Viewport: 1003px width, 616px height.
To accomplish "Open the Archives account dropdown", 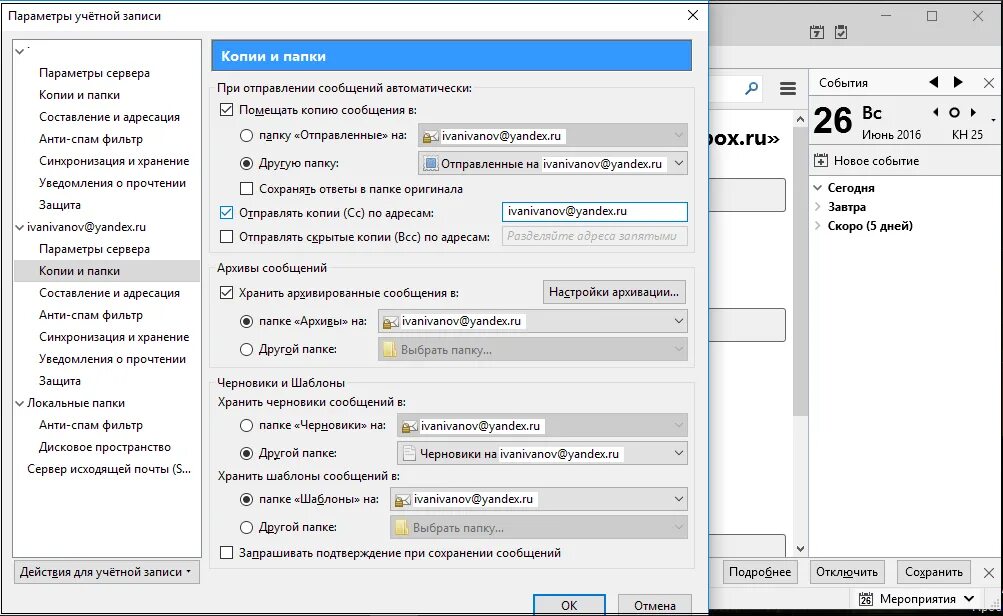I will click(x=533, y=321).
